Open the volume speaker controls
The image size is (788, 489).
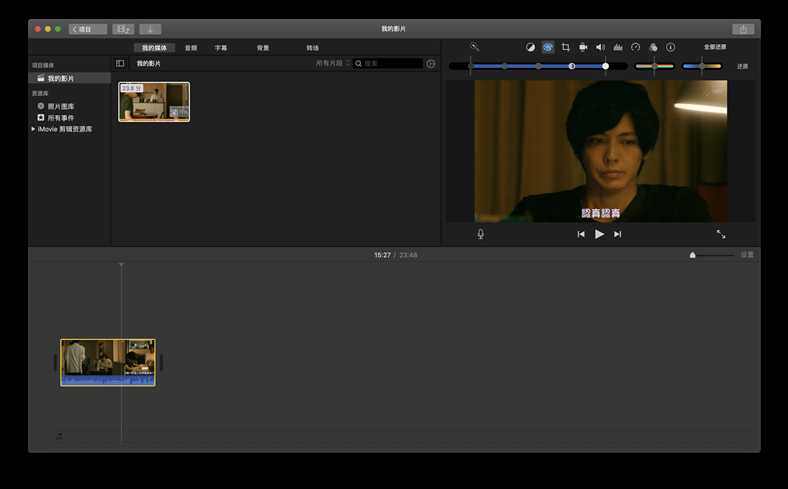click(x=601, y=47)
